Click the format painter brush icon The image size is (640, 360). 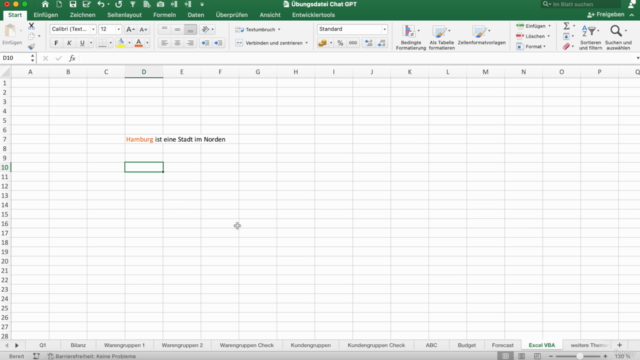point(31,46)
